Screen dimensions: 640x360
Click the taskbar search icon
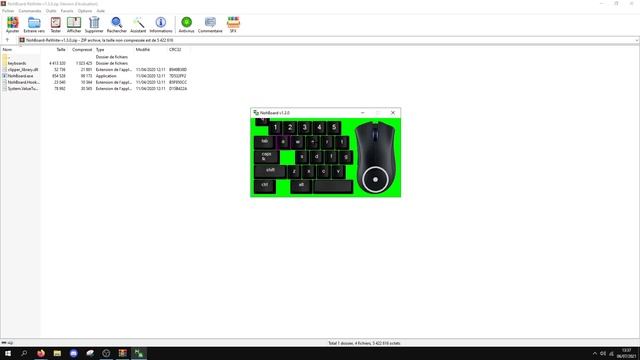point(24,353)
